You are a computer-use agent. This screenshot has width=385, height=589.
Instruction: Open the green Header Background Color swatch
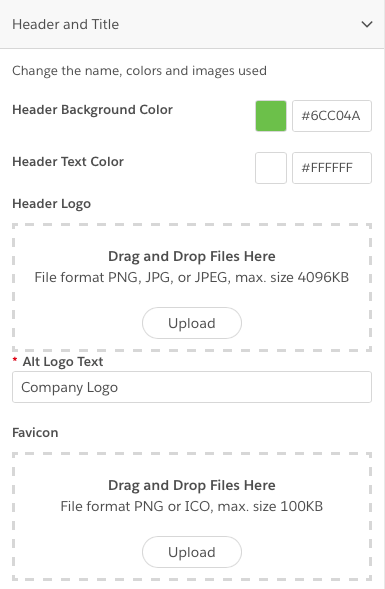point(271,116)
